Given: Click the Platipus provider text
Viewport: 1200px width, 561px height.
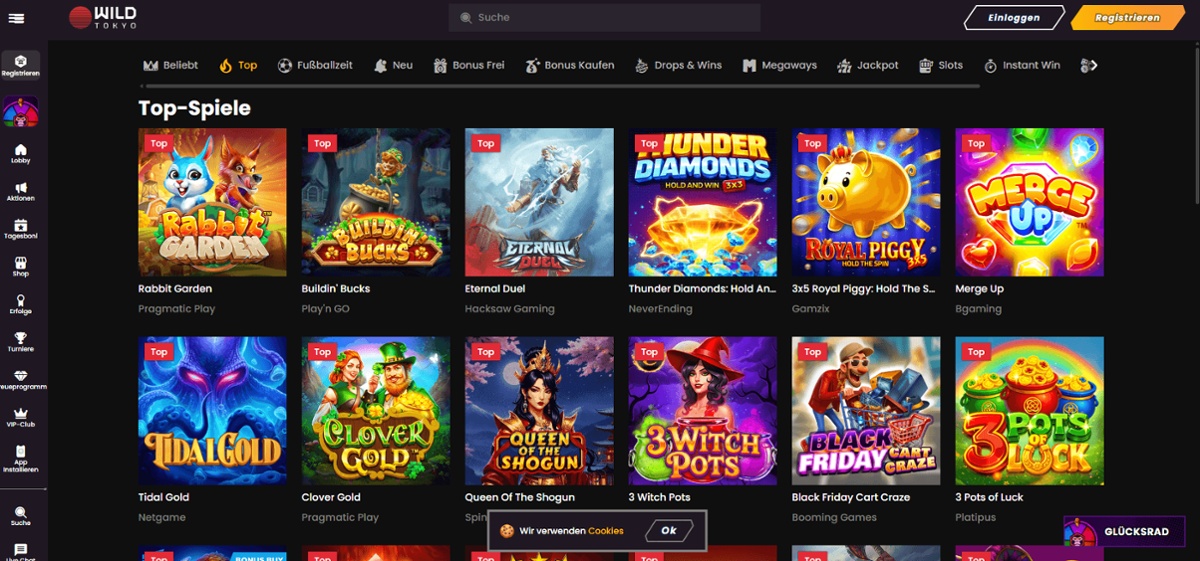Looking at the screenshot, I should tap(976, 518).
